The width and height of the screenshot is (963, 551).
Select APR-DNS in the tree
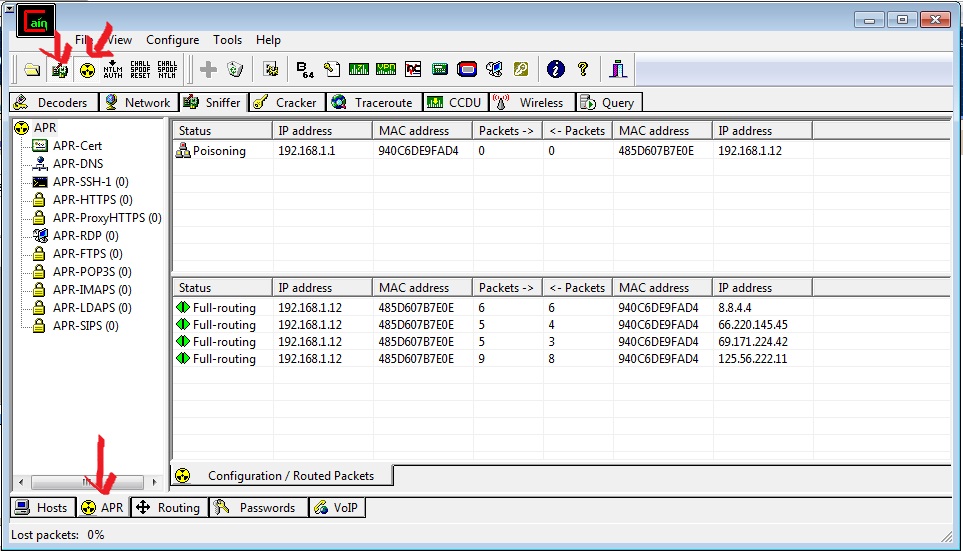coord(78,164)
